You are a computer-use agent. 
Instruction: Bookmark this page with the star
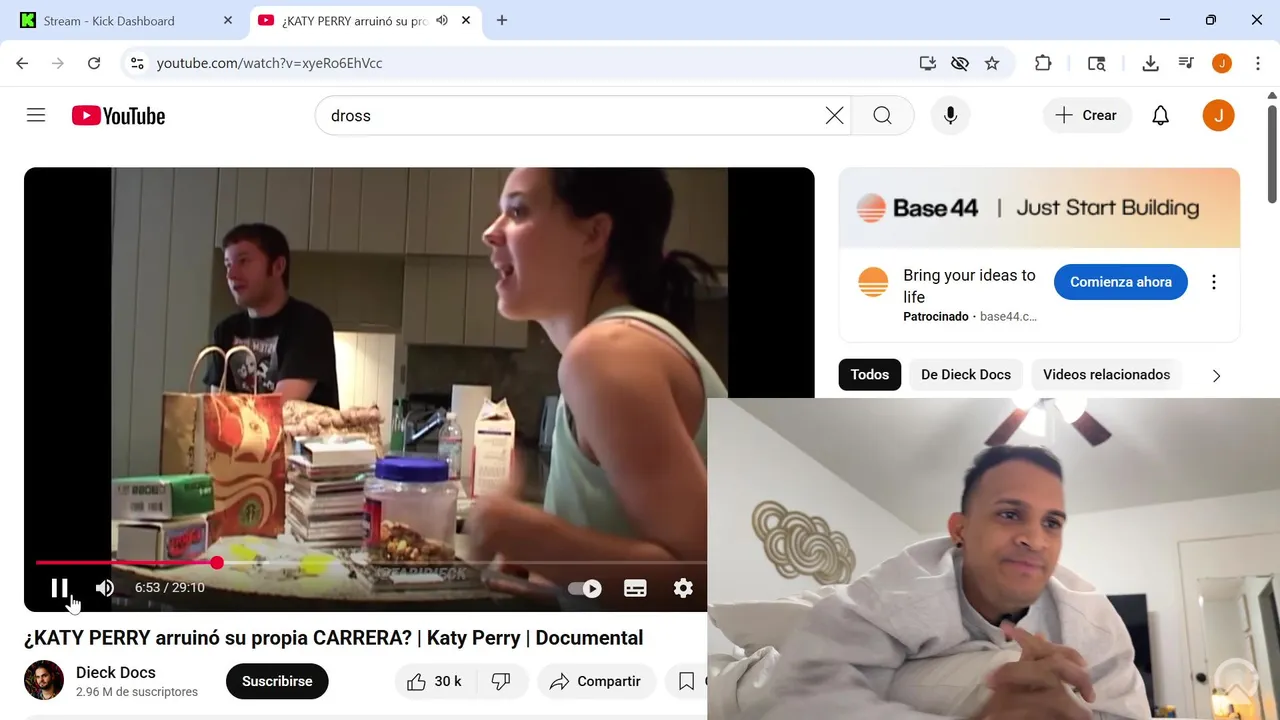pos(992,63)
